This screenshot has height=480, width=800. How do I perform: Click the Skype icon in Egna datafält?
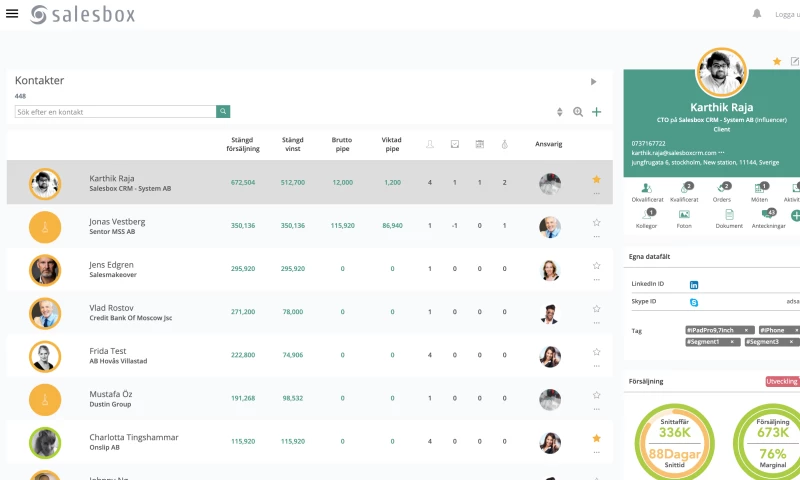(x=694, y=302)
